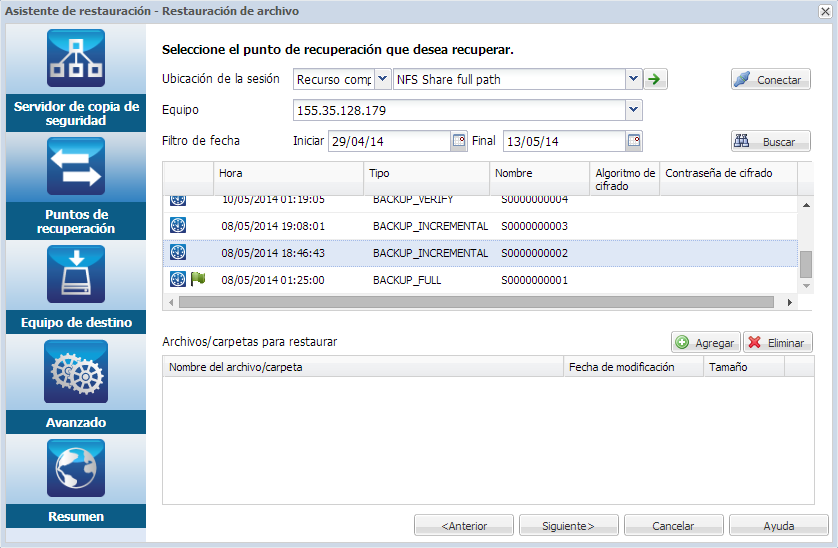
Task: Click the Siguiente> button
Action: pyautogui.click(x=567, y=525)
